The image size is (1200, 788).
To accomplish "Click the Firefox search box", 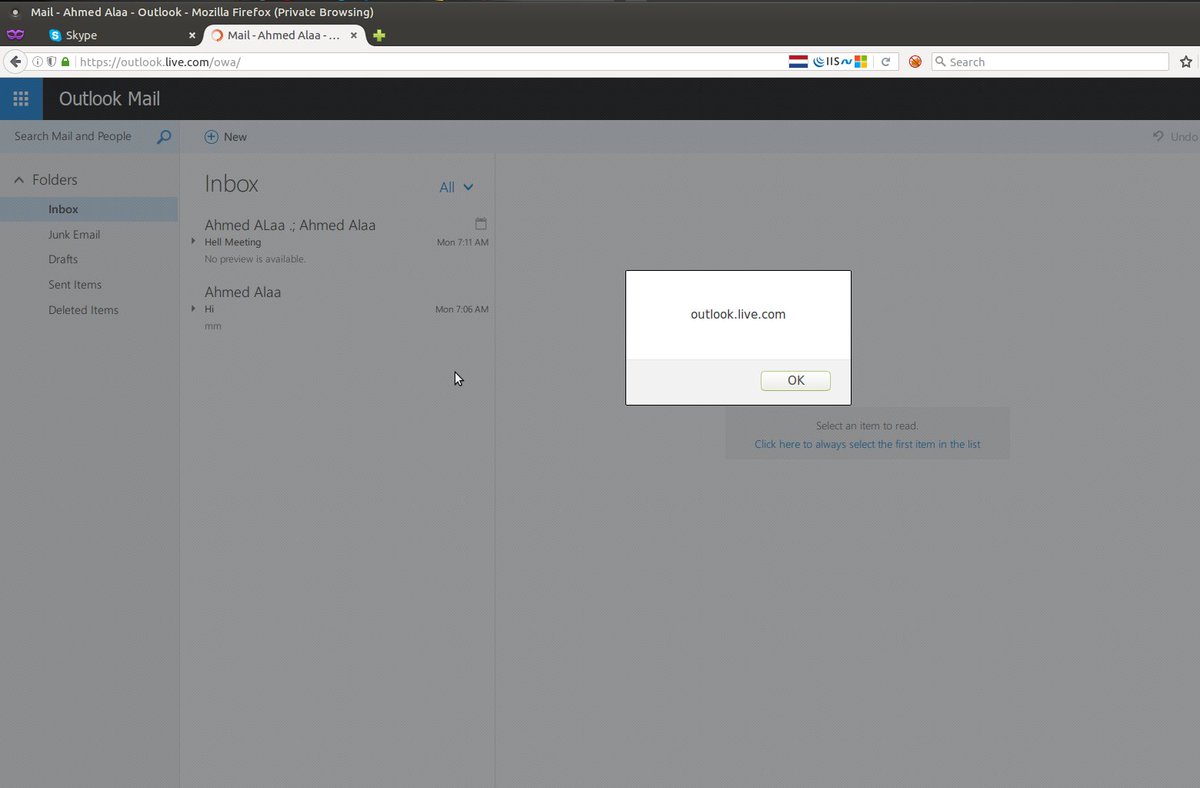I will pos(1050,62).
